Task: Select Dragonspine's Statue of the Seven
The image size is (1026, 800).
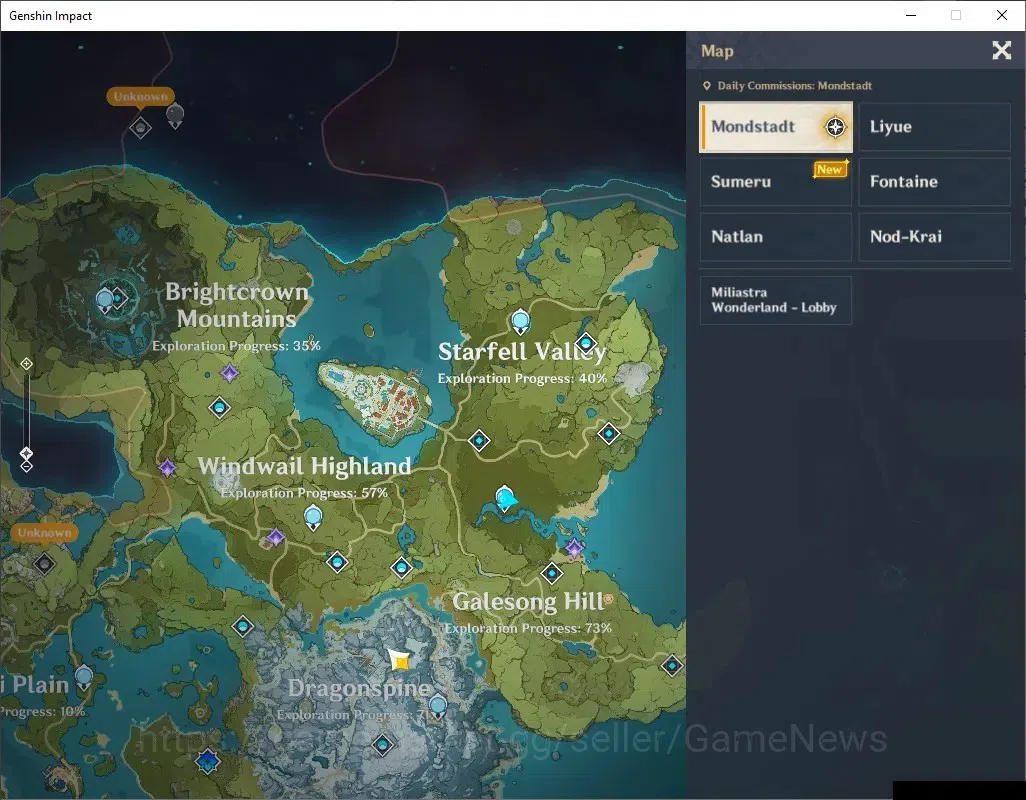Action: tap(438, 708)
